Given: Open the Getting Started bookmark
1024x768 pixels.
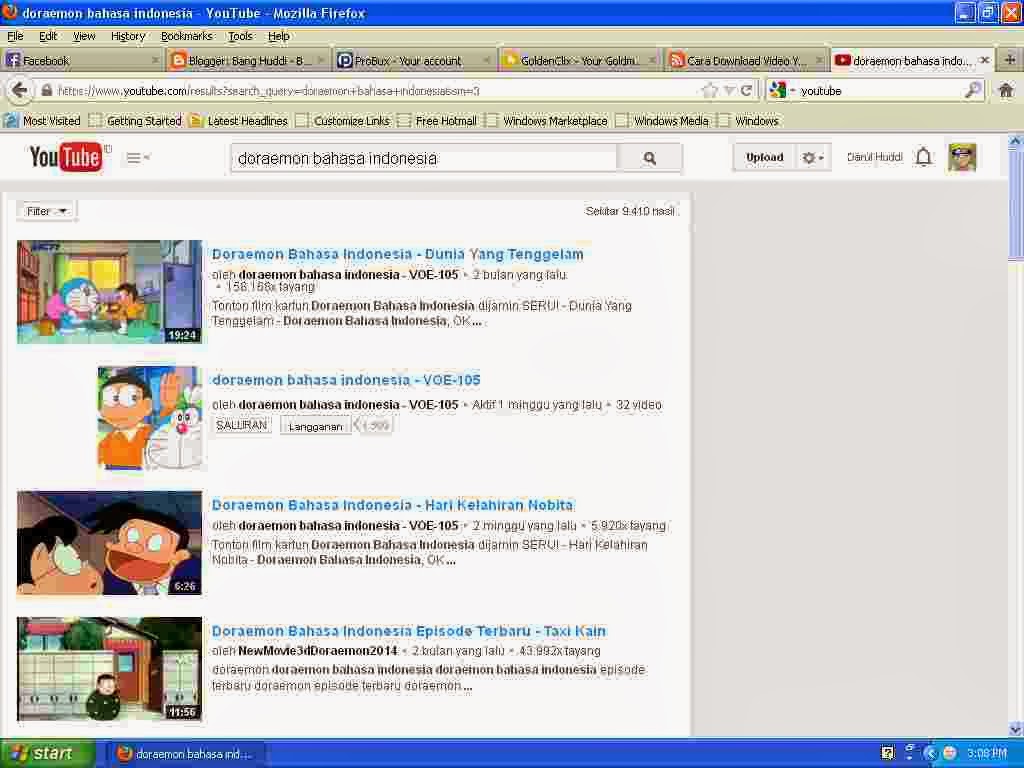Looking at the screenshot, I should pos(136,121).
